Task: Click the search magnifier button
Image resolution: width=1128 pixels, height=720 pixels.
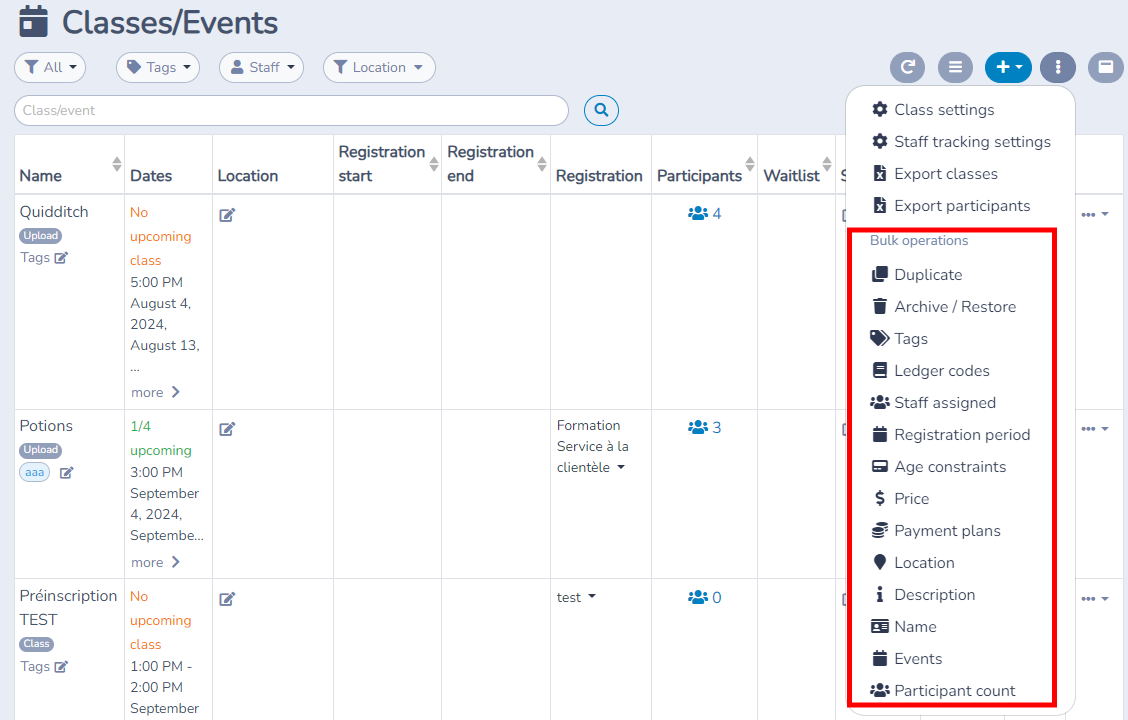Action: (601, 110)
